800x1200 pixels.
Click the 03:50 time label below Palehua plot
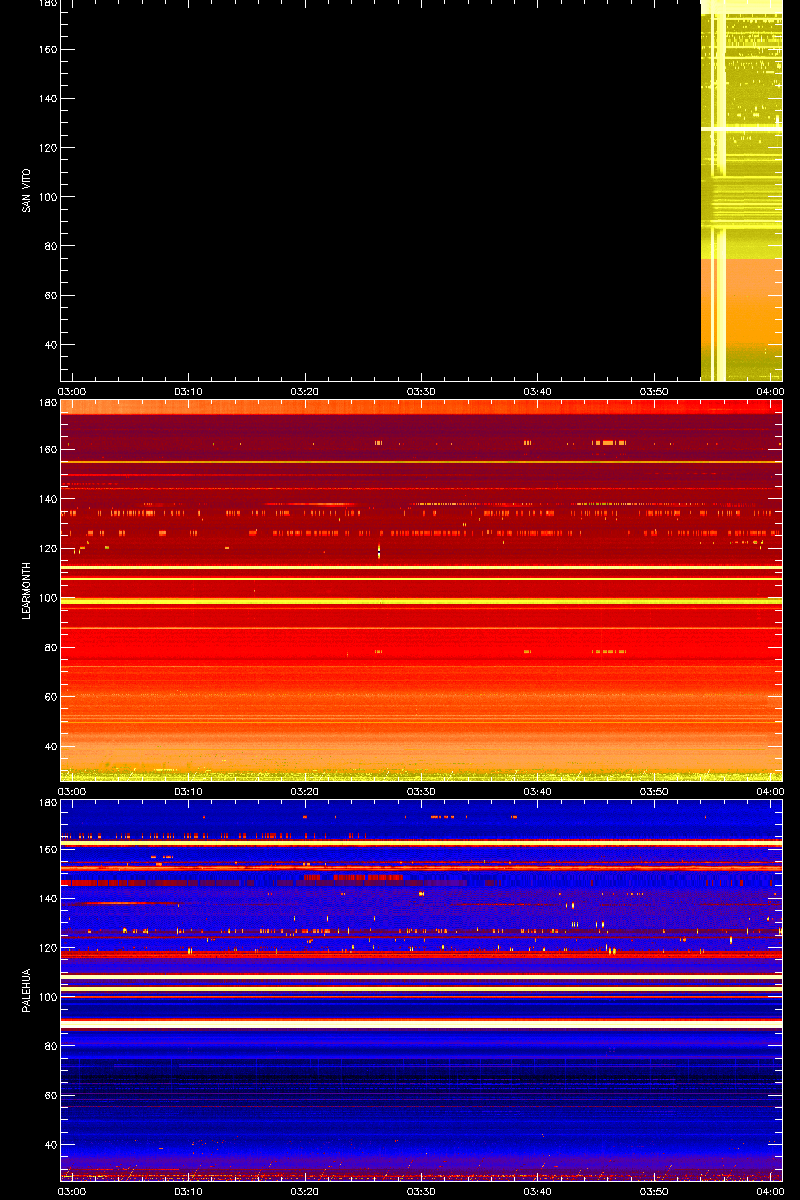pyautogui.click(x=654, y=1192)
